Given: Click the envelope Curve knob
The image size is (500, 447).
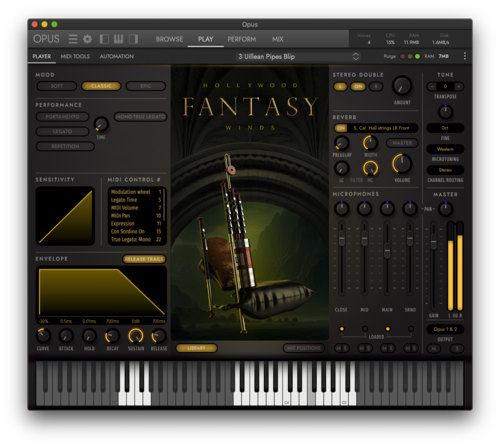Looking at the screenshot, I should [x=43, y=336].
